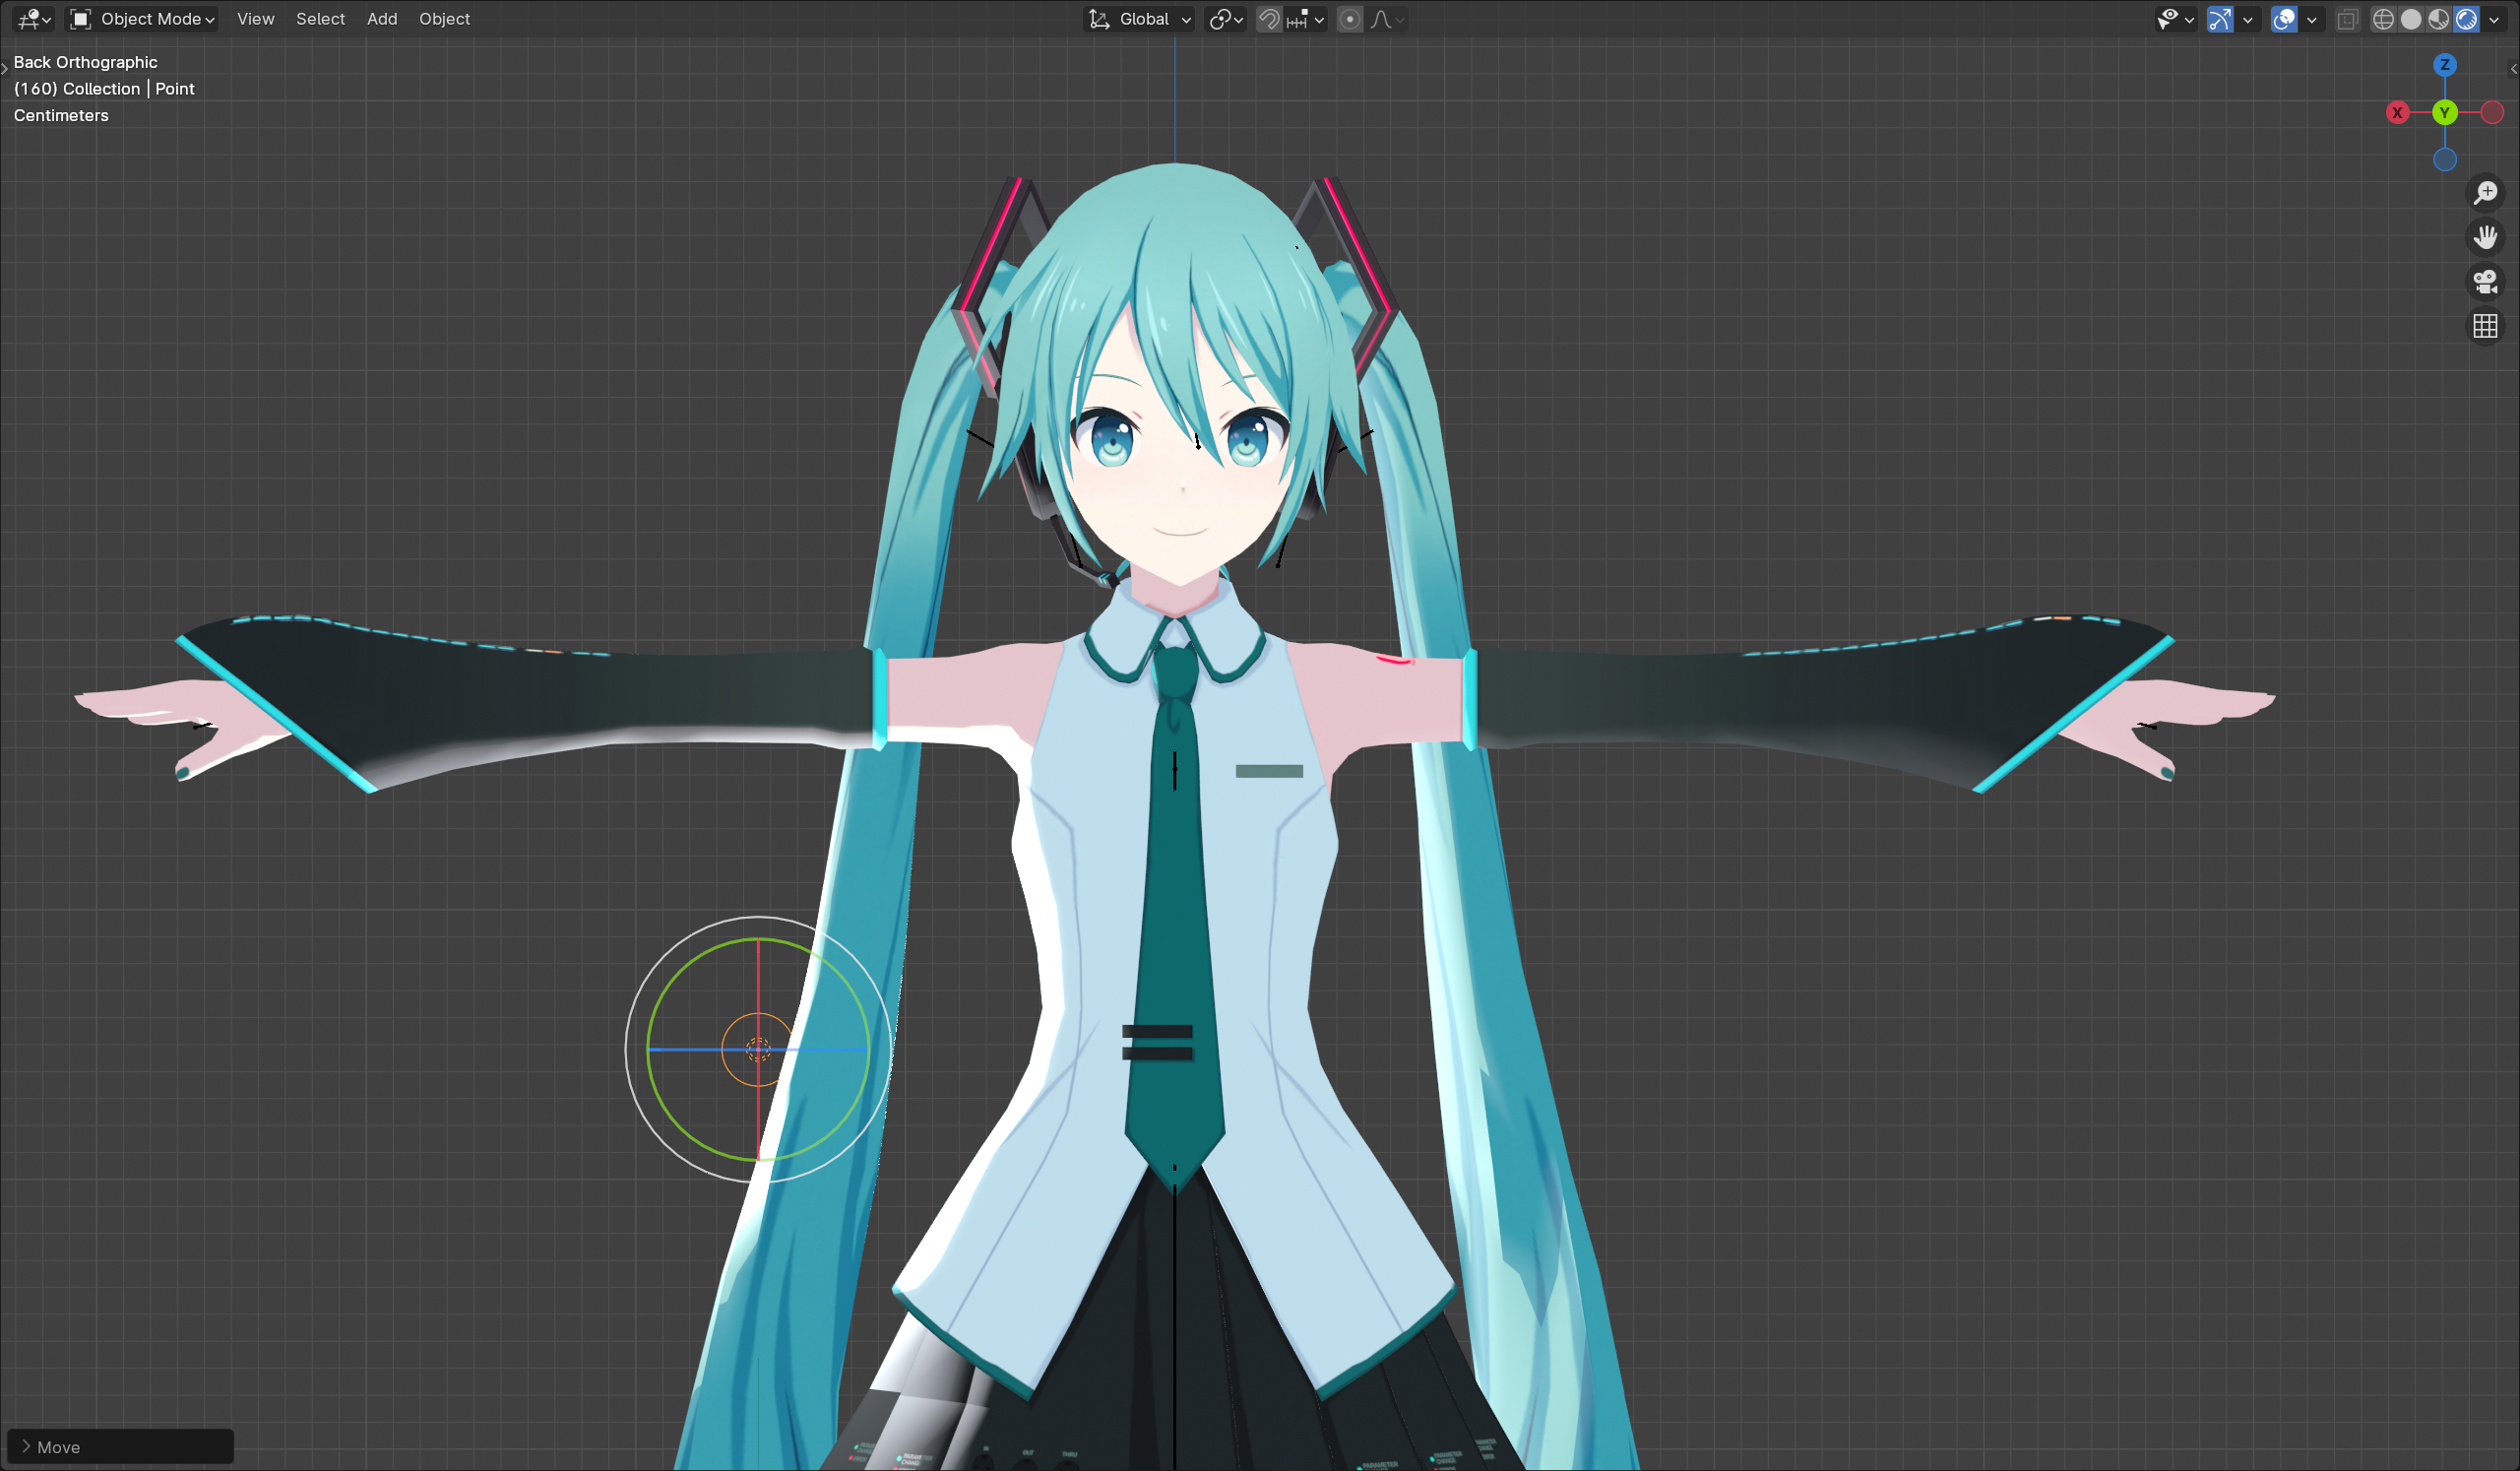2520x1471 pixels.
Task: Click the green Y axis gizmo handle
Action: point(2445,112)
